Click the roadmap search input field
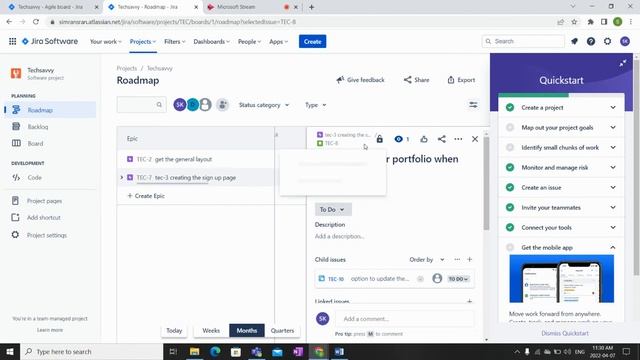The width and height of the screenshot is (640, 360). point(141,105)
